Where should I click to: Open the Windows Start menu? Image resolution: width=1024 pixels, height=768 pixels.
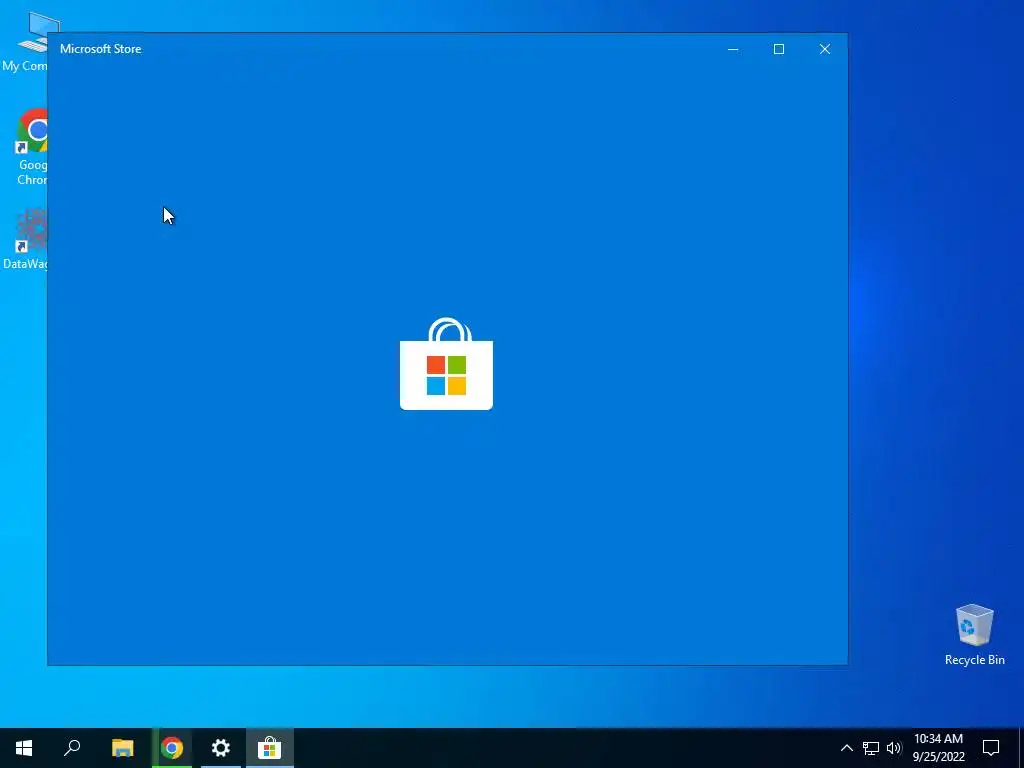[24, 748]
